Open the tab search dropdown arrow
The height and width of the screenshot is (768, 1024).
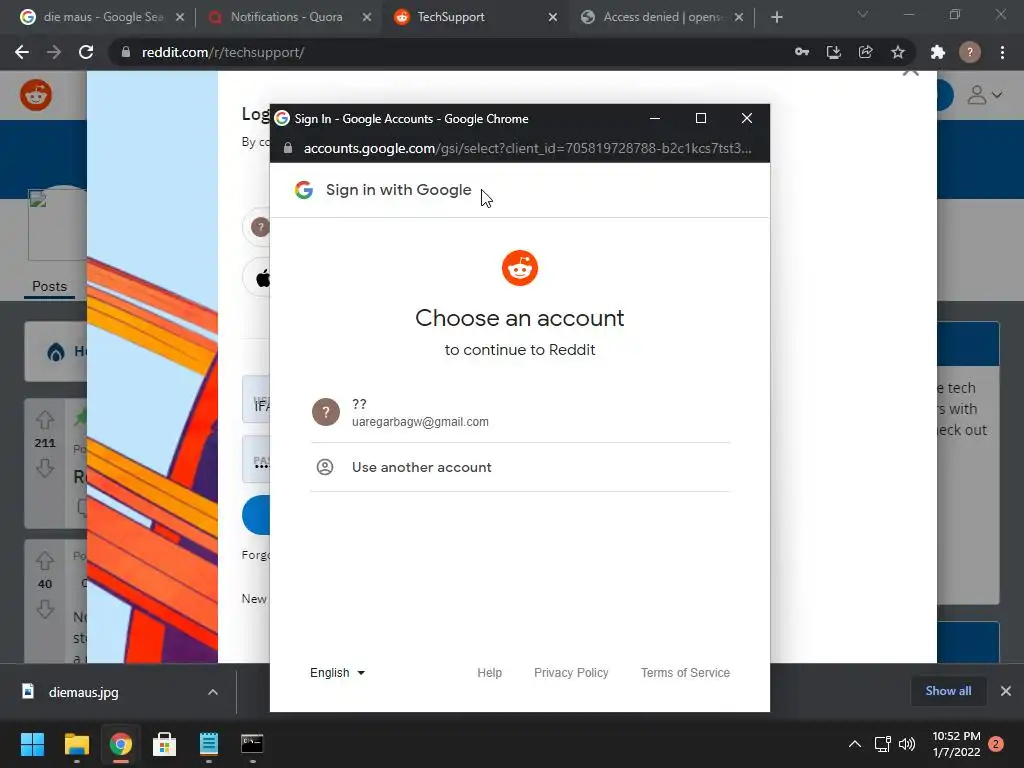click(x=863, y=14)
